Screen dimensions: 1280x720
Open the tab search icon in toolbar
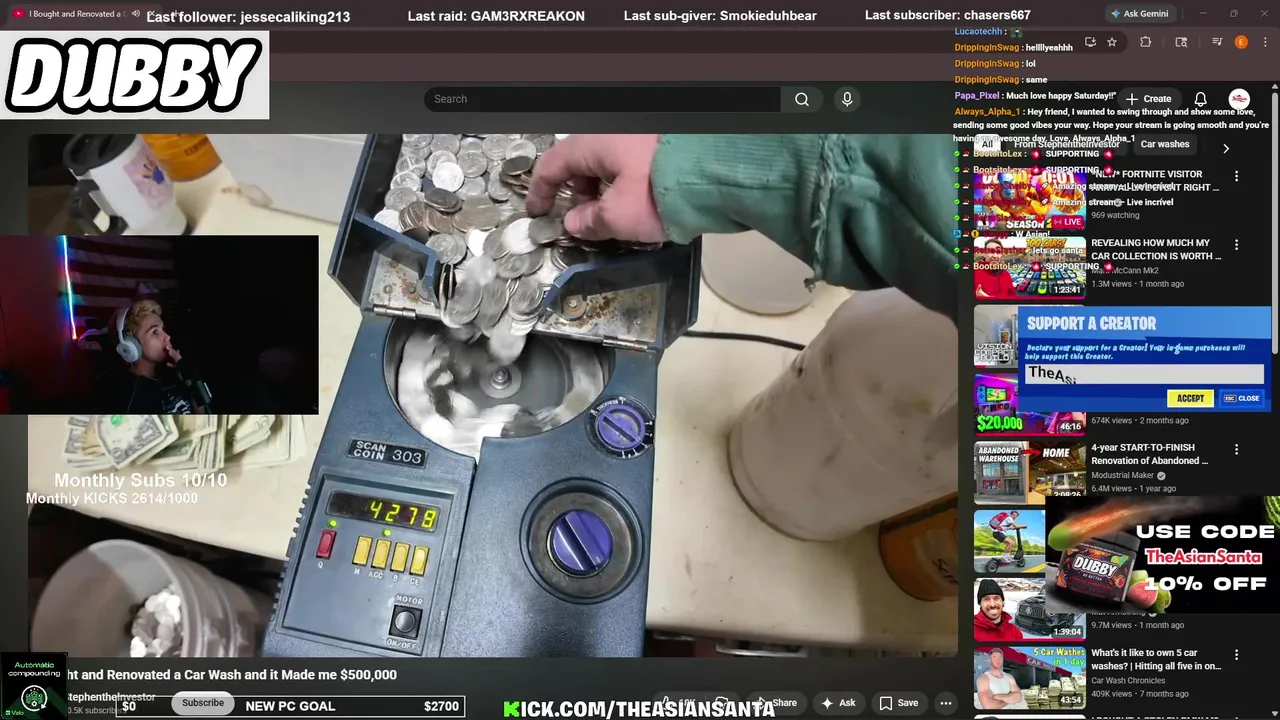tap(1181, 42)
